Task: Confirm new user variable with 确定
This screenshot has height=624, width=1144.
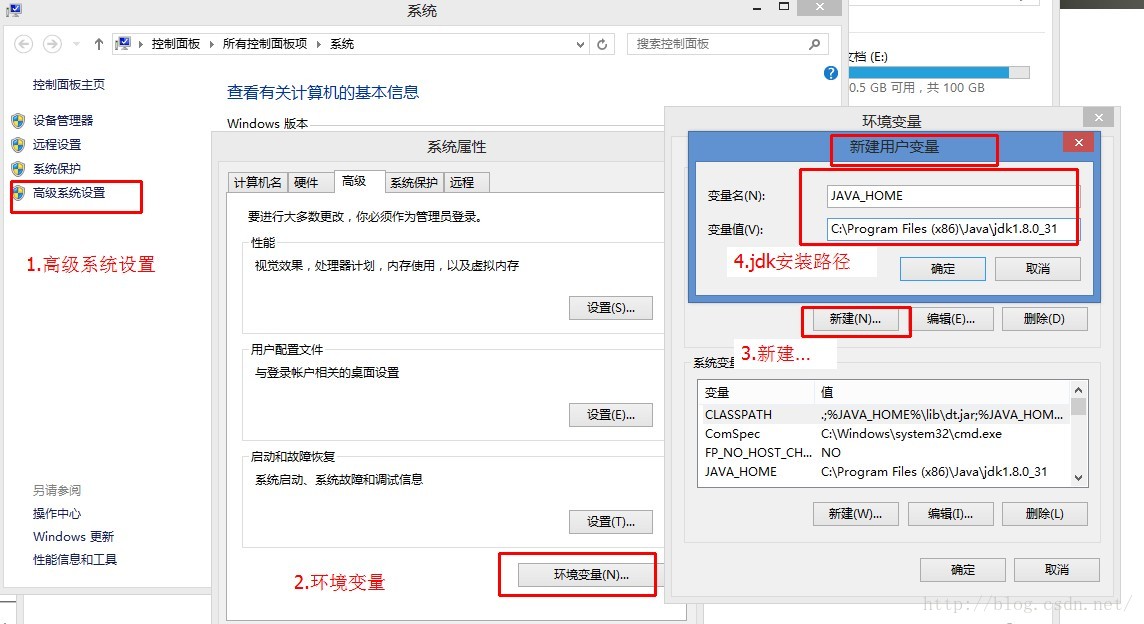Action: [x=943, y=269]
